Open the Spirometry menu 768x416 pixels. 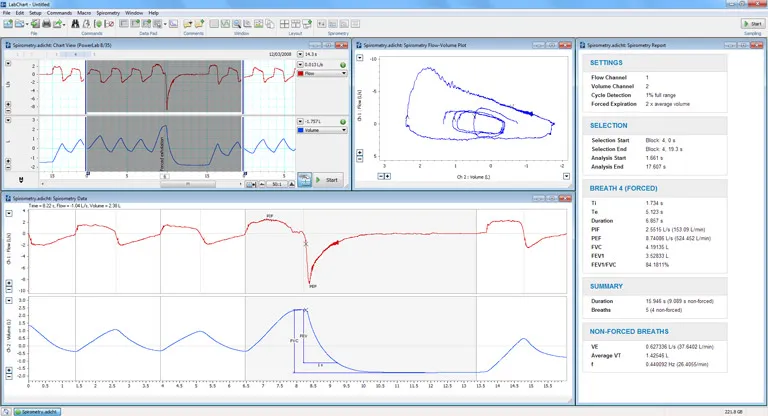pos(107,12)
